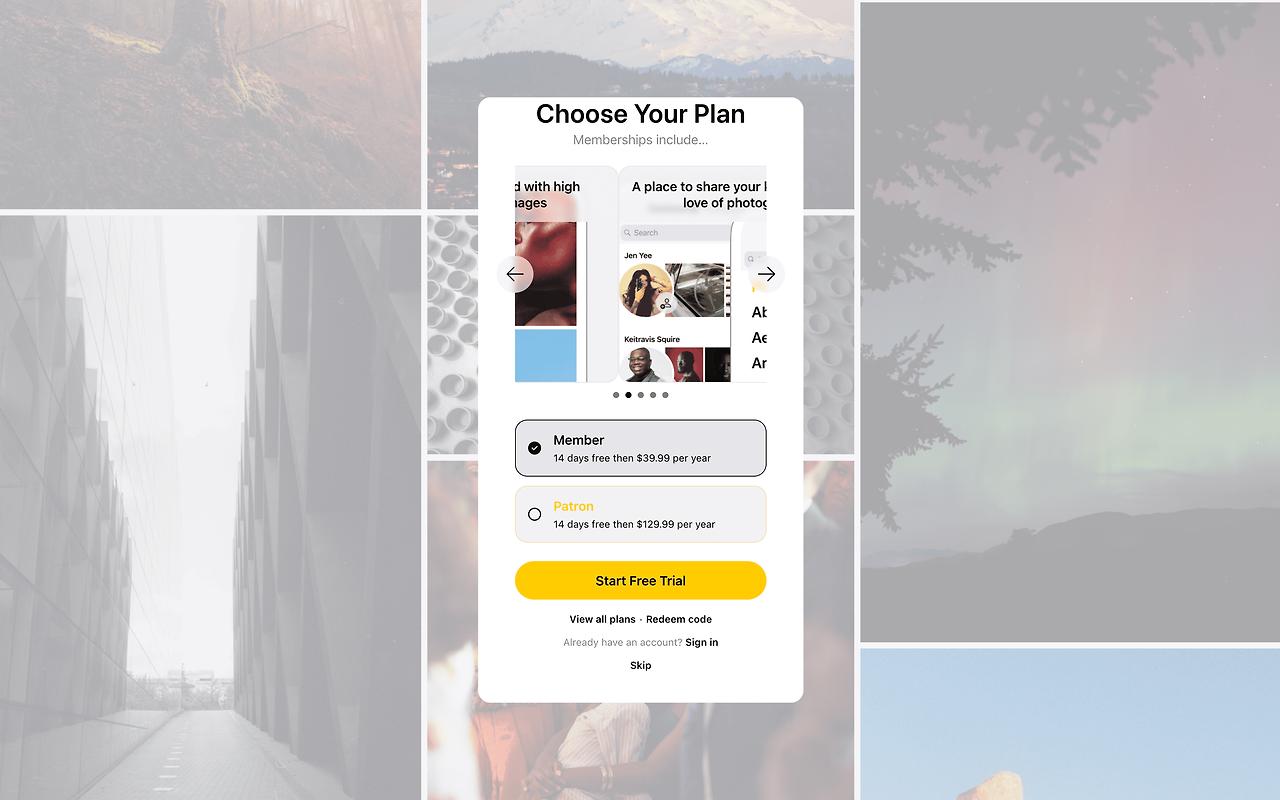Choose the Patron plan radio option
Screen dimensions: 1280x800
point(640,514)
